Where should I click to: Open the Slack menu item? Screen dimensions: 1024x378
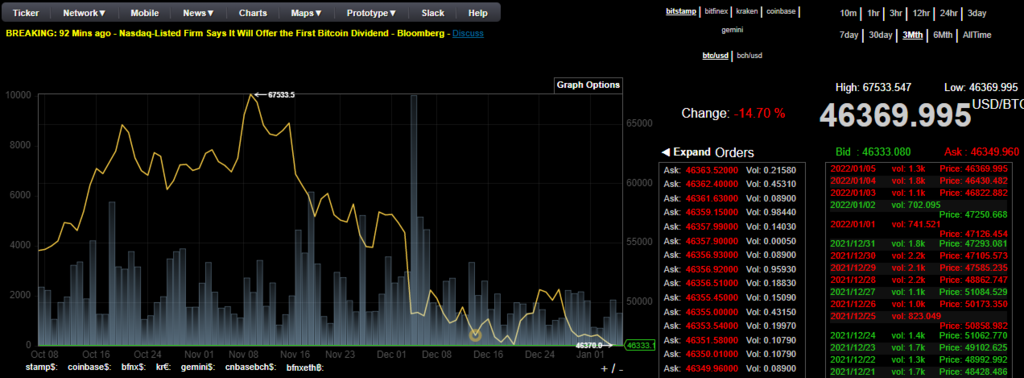[432, 13]
